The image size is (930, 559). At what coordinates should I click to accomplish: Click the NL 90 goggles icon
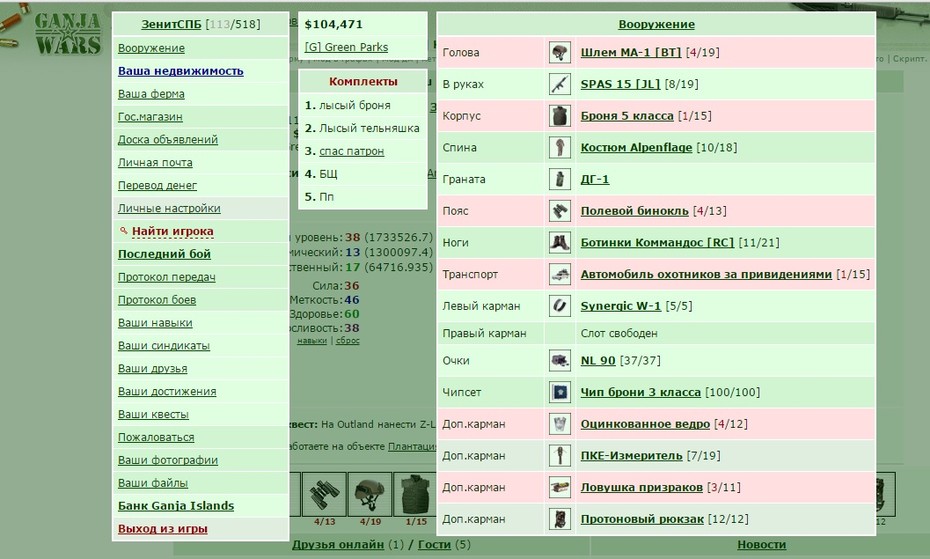pyautogui.click(x=559, y=360)
